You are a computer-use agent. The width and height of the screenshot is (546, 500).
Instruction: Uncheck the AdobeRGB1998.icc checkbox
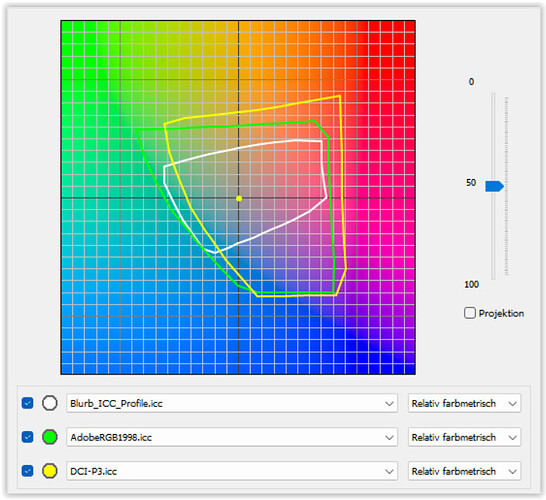click(x=28, y=437)
